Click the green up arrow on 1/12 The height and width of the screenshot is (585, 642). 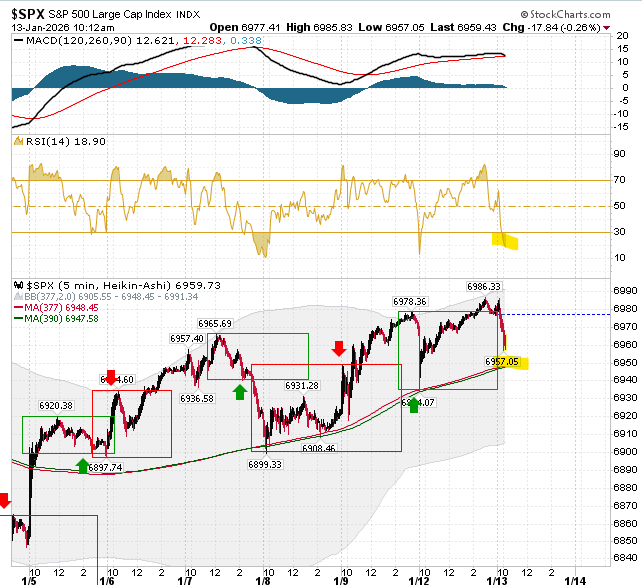click(x=414, y=405)
